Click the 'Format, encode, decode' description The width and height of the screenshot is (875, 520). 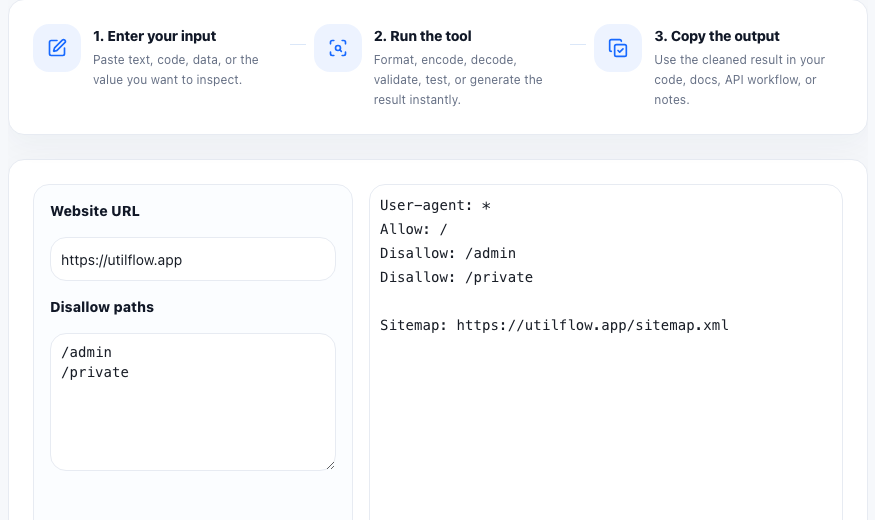[x=458, y=80]
